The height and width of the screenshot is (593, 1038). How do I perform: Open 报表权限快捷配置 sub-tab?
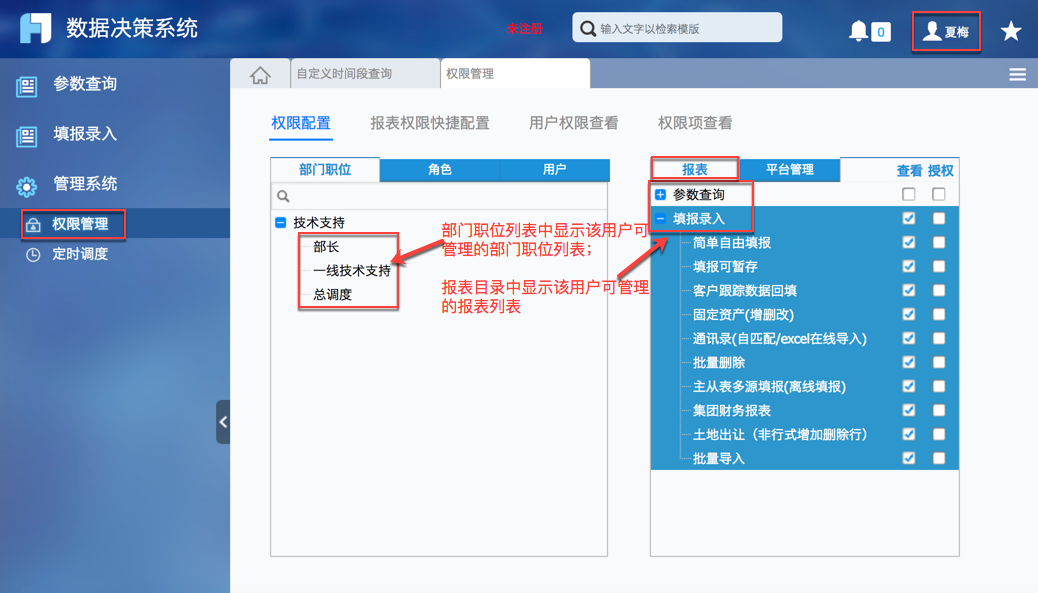430,123
